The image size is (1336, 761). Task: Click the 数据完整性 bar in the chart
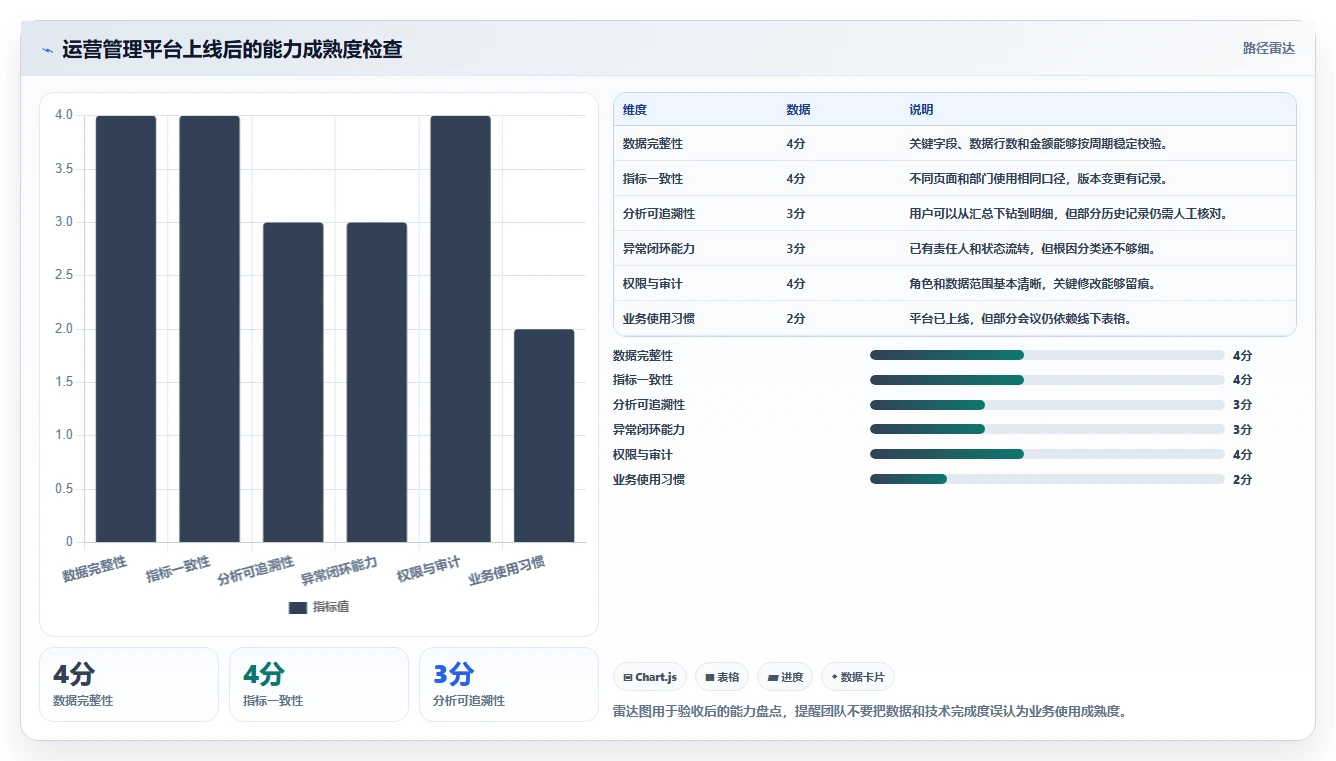126,329
